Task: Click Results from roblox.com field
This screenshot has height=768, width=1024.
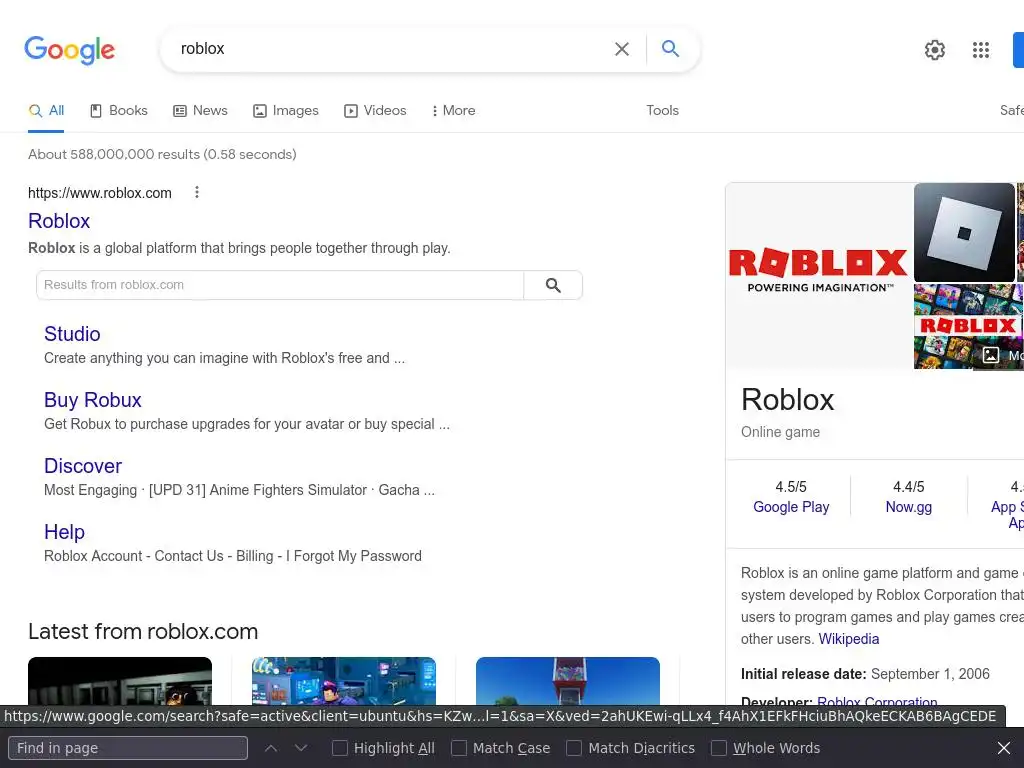Action: pyautogui.click(x=280, y=285)
